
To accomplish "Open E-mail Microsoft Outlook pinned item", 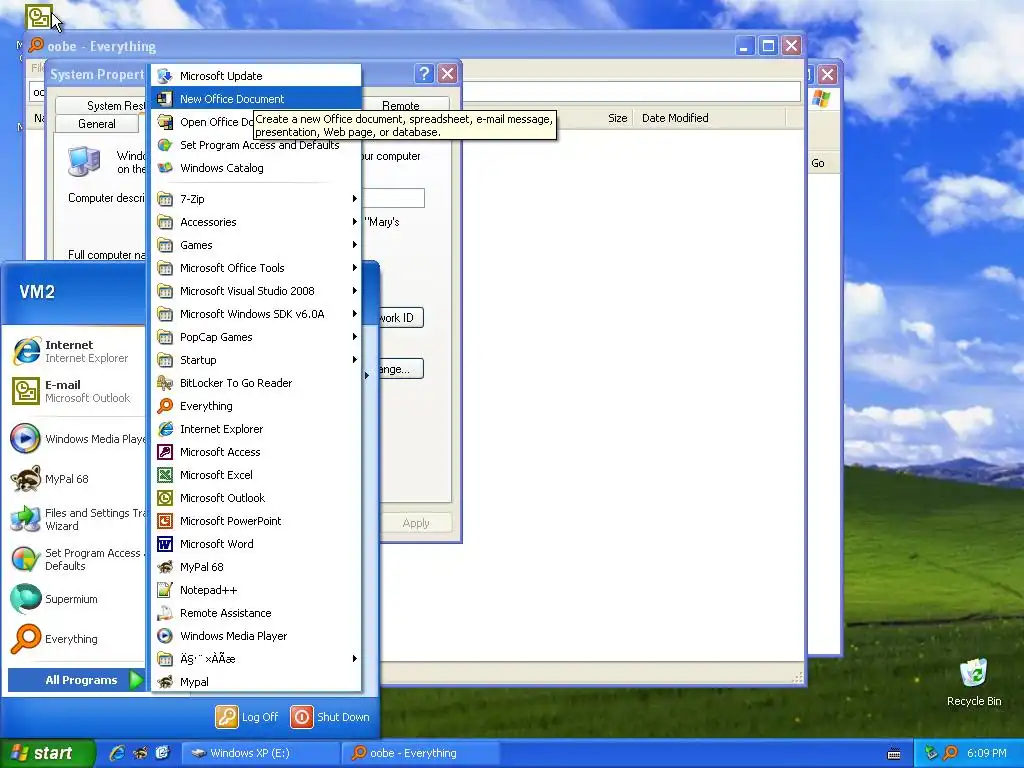I will point(76,391).
